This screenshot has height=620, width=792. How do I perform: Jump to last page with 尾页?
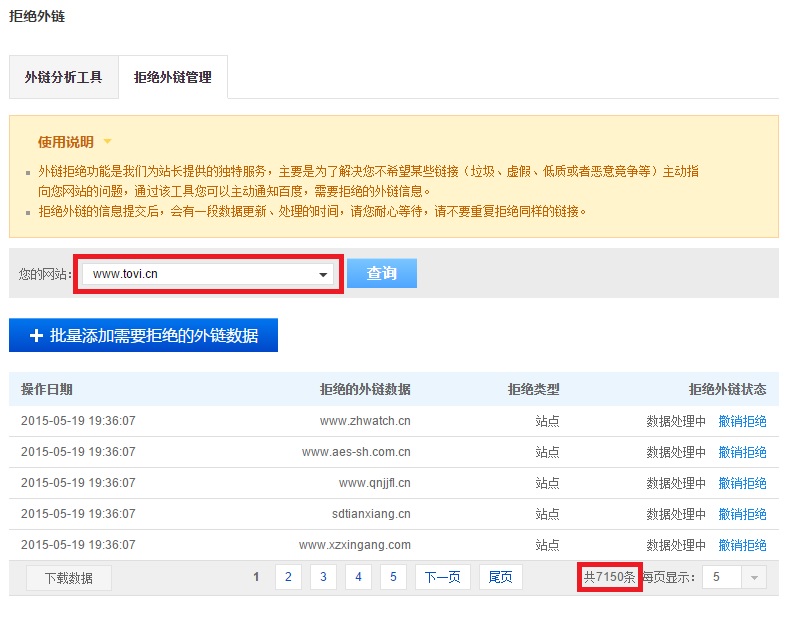[x=501, y=577]
